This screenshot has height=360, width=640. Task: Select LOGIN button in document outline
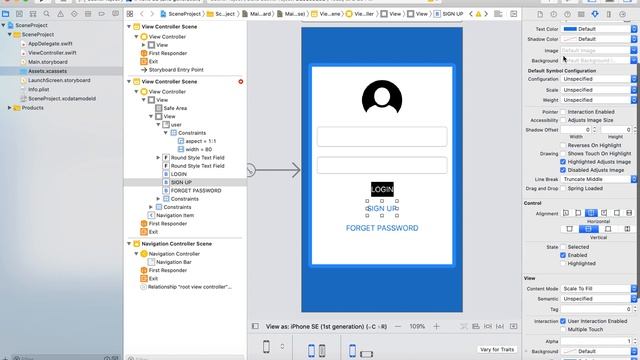coord(179,174)
